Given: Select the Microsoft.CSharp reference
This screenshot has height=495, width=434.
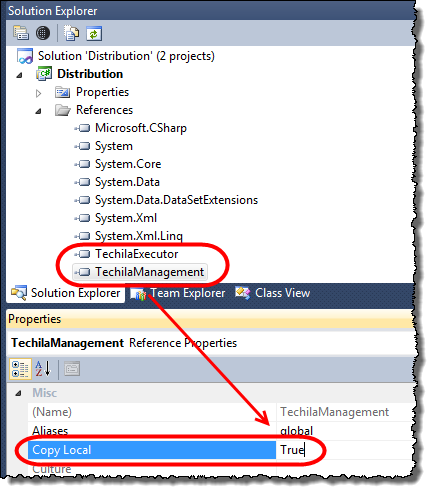Looking at the screenshot, I should [141, 128].
